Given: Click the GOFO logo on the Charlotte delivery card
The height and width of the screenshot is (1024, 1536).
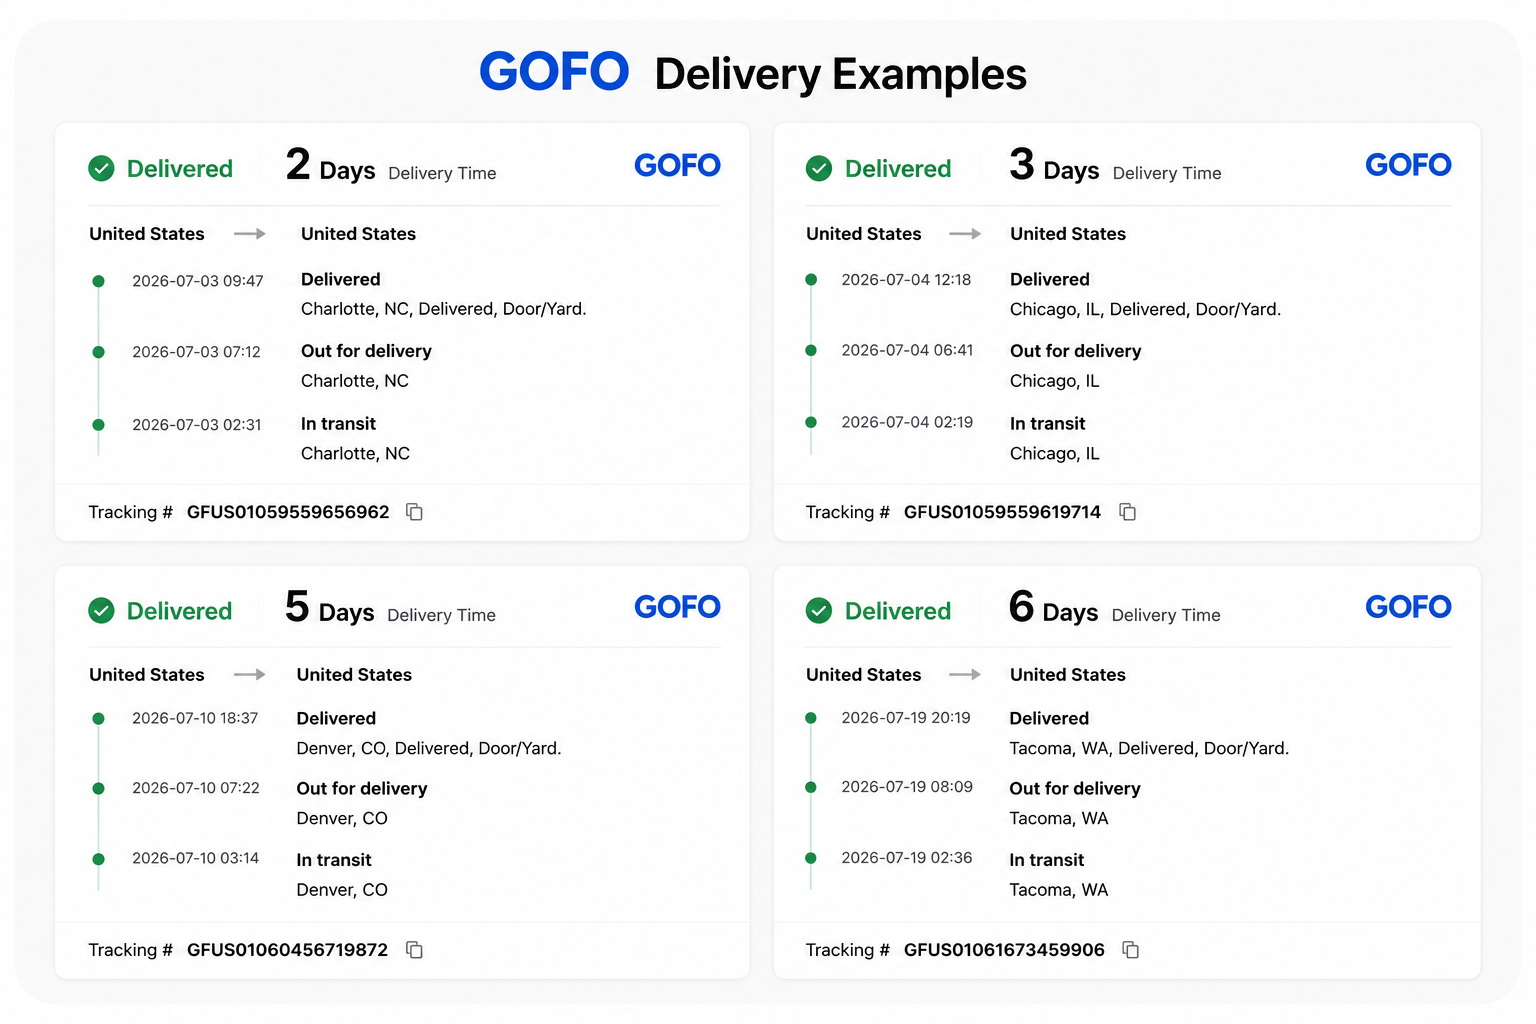Looking at the screenshot, I should click(677, 165).
